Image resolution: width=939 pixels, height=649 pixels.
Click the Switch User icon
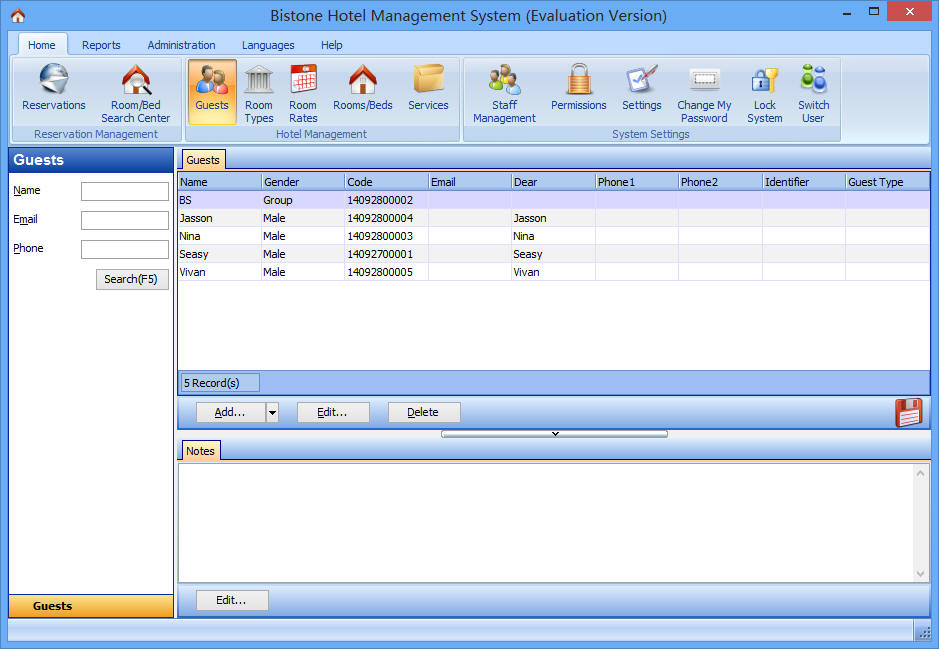coord(813,93)
